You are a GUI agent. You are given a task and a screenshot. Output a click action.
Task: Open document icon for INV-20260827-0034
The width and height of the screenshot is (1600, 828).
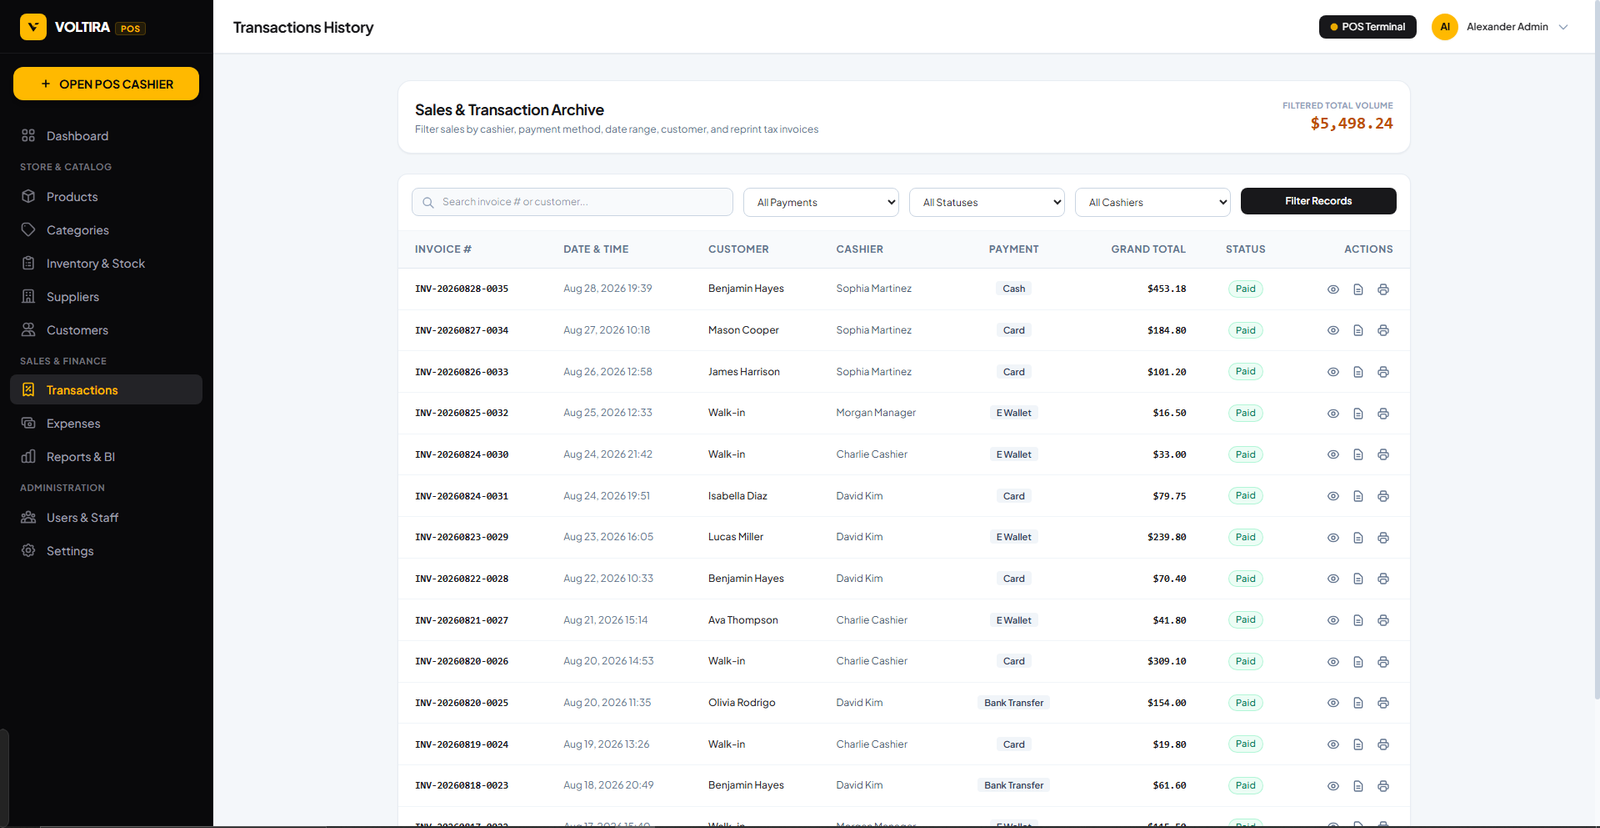point(1358,330)
